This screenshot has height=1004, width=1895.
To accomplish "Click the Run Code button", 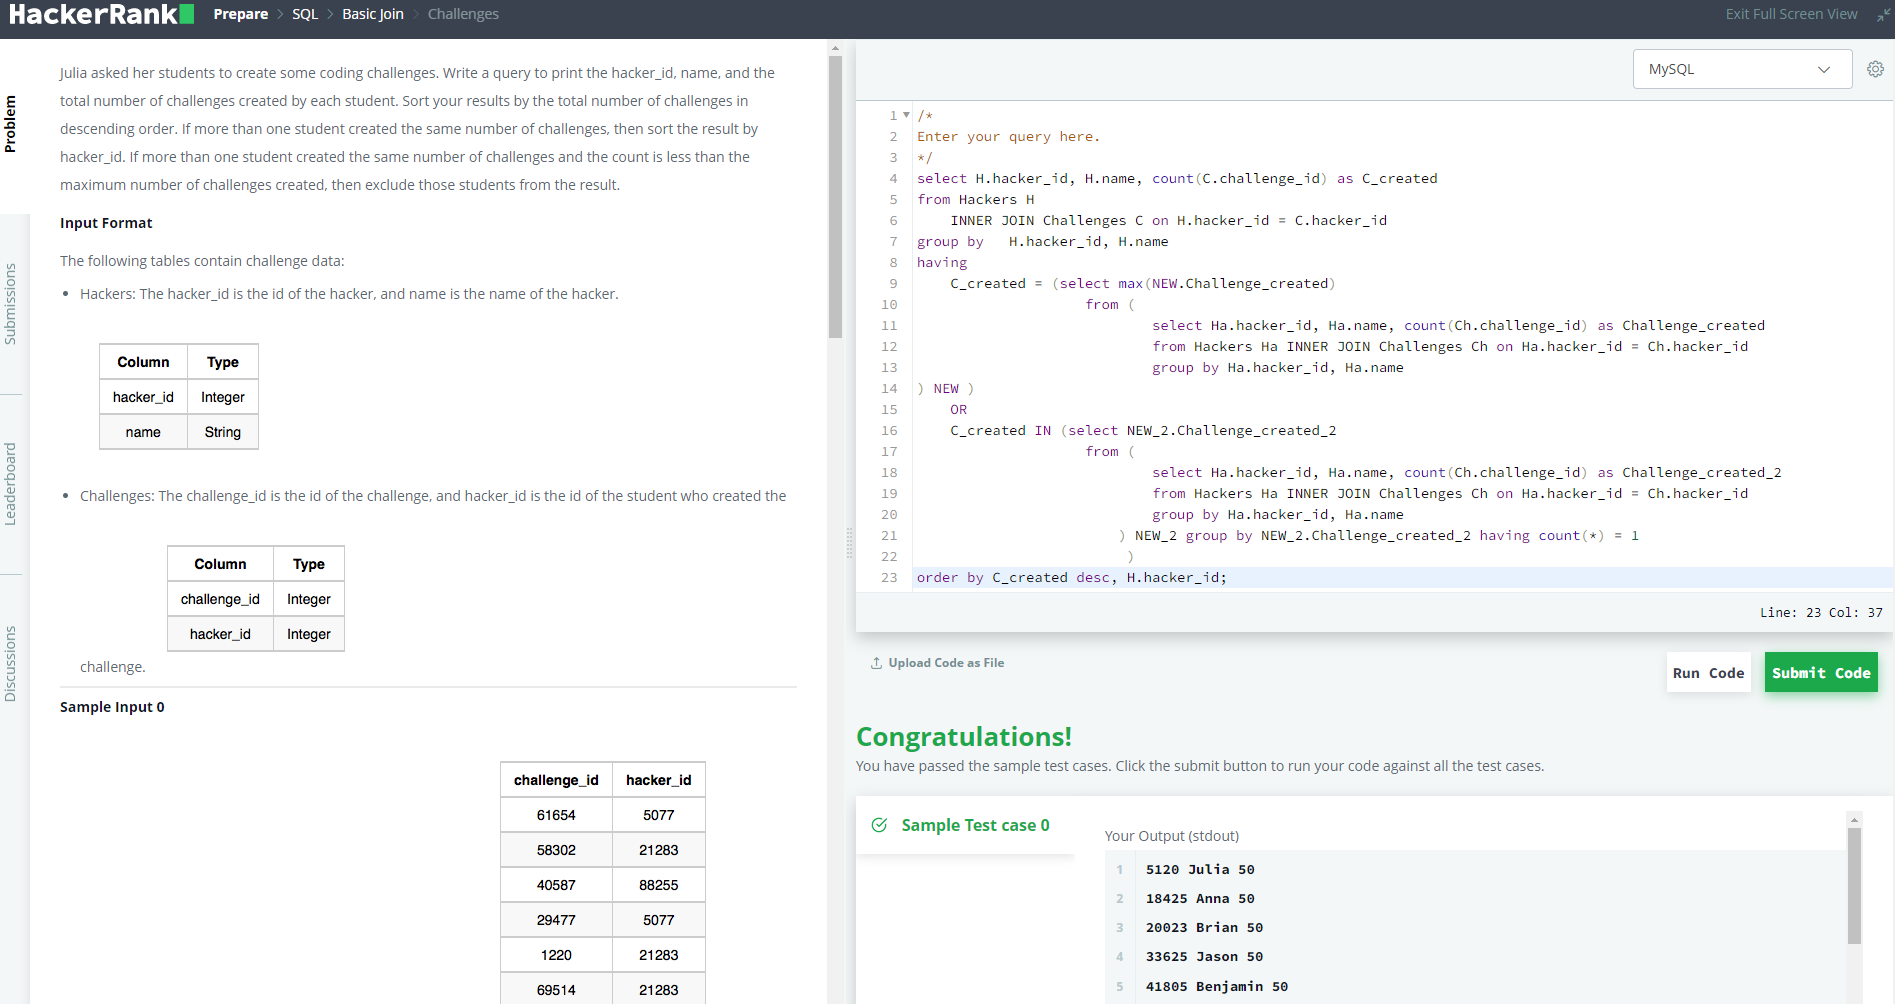I will pos(1708,673).
